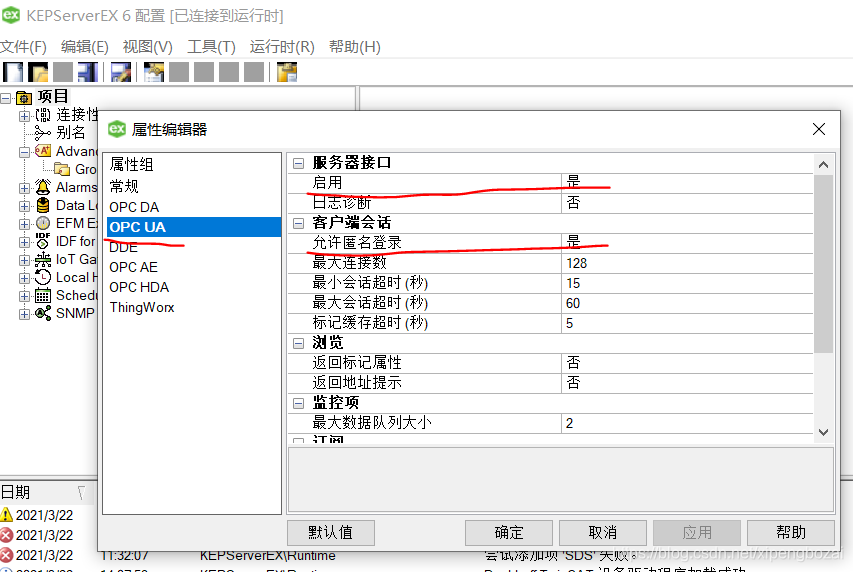853x572 pixels.
Task: Click the 确定 OK button
Action: pos(509,532)
